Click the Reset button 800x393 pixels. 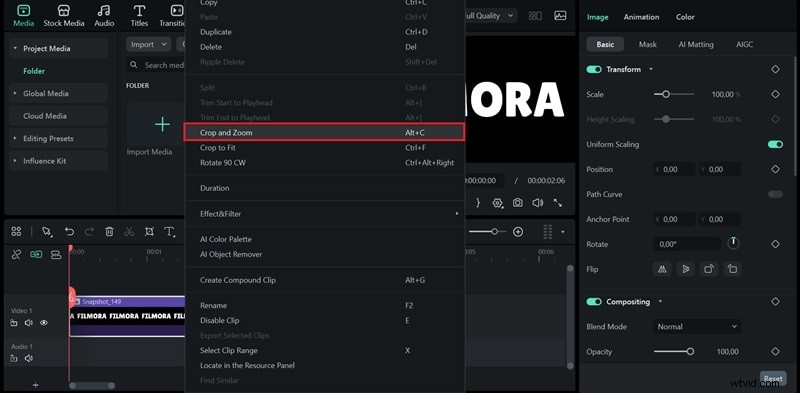pyautogui.click(x=773, y=379)
